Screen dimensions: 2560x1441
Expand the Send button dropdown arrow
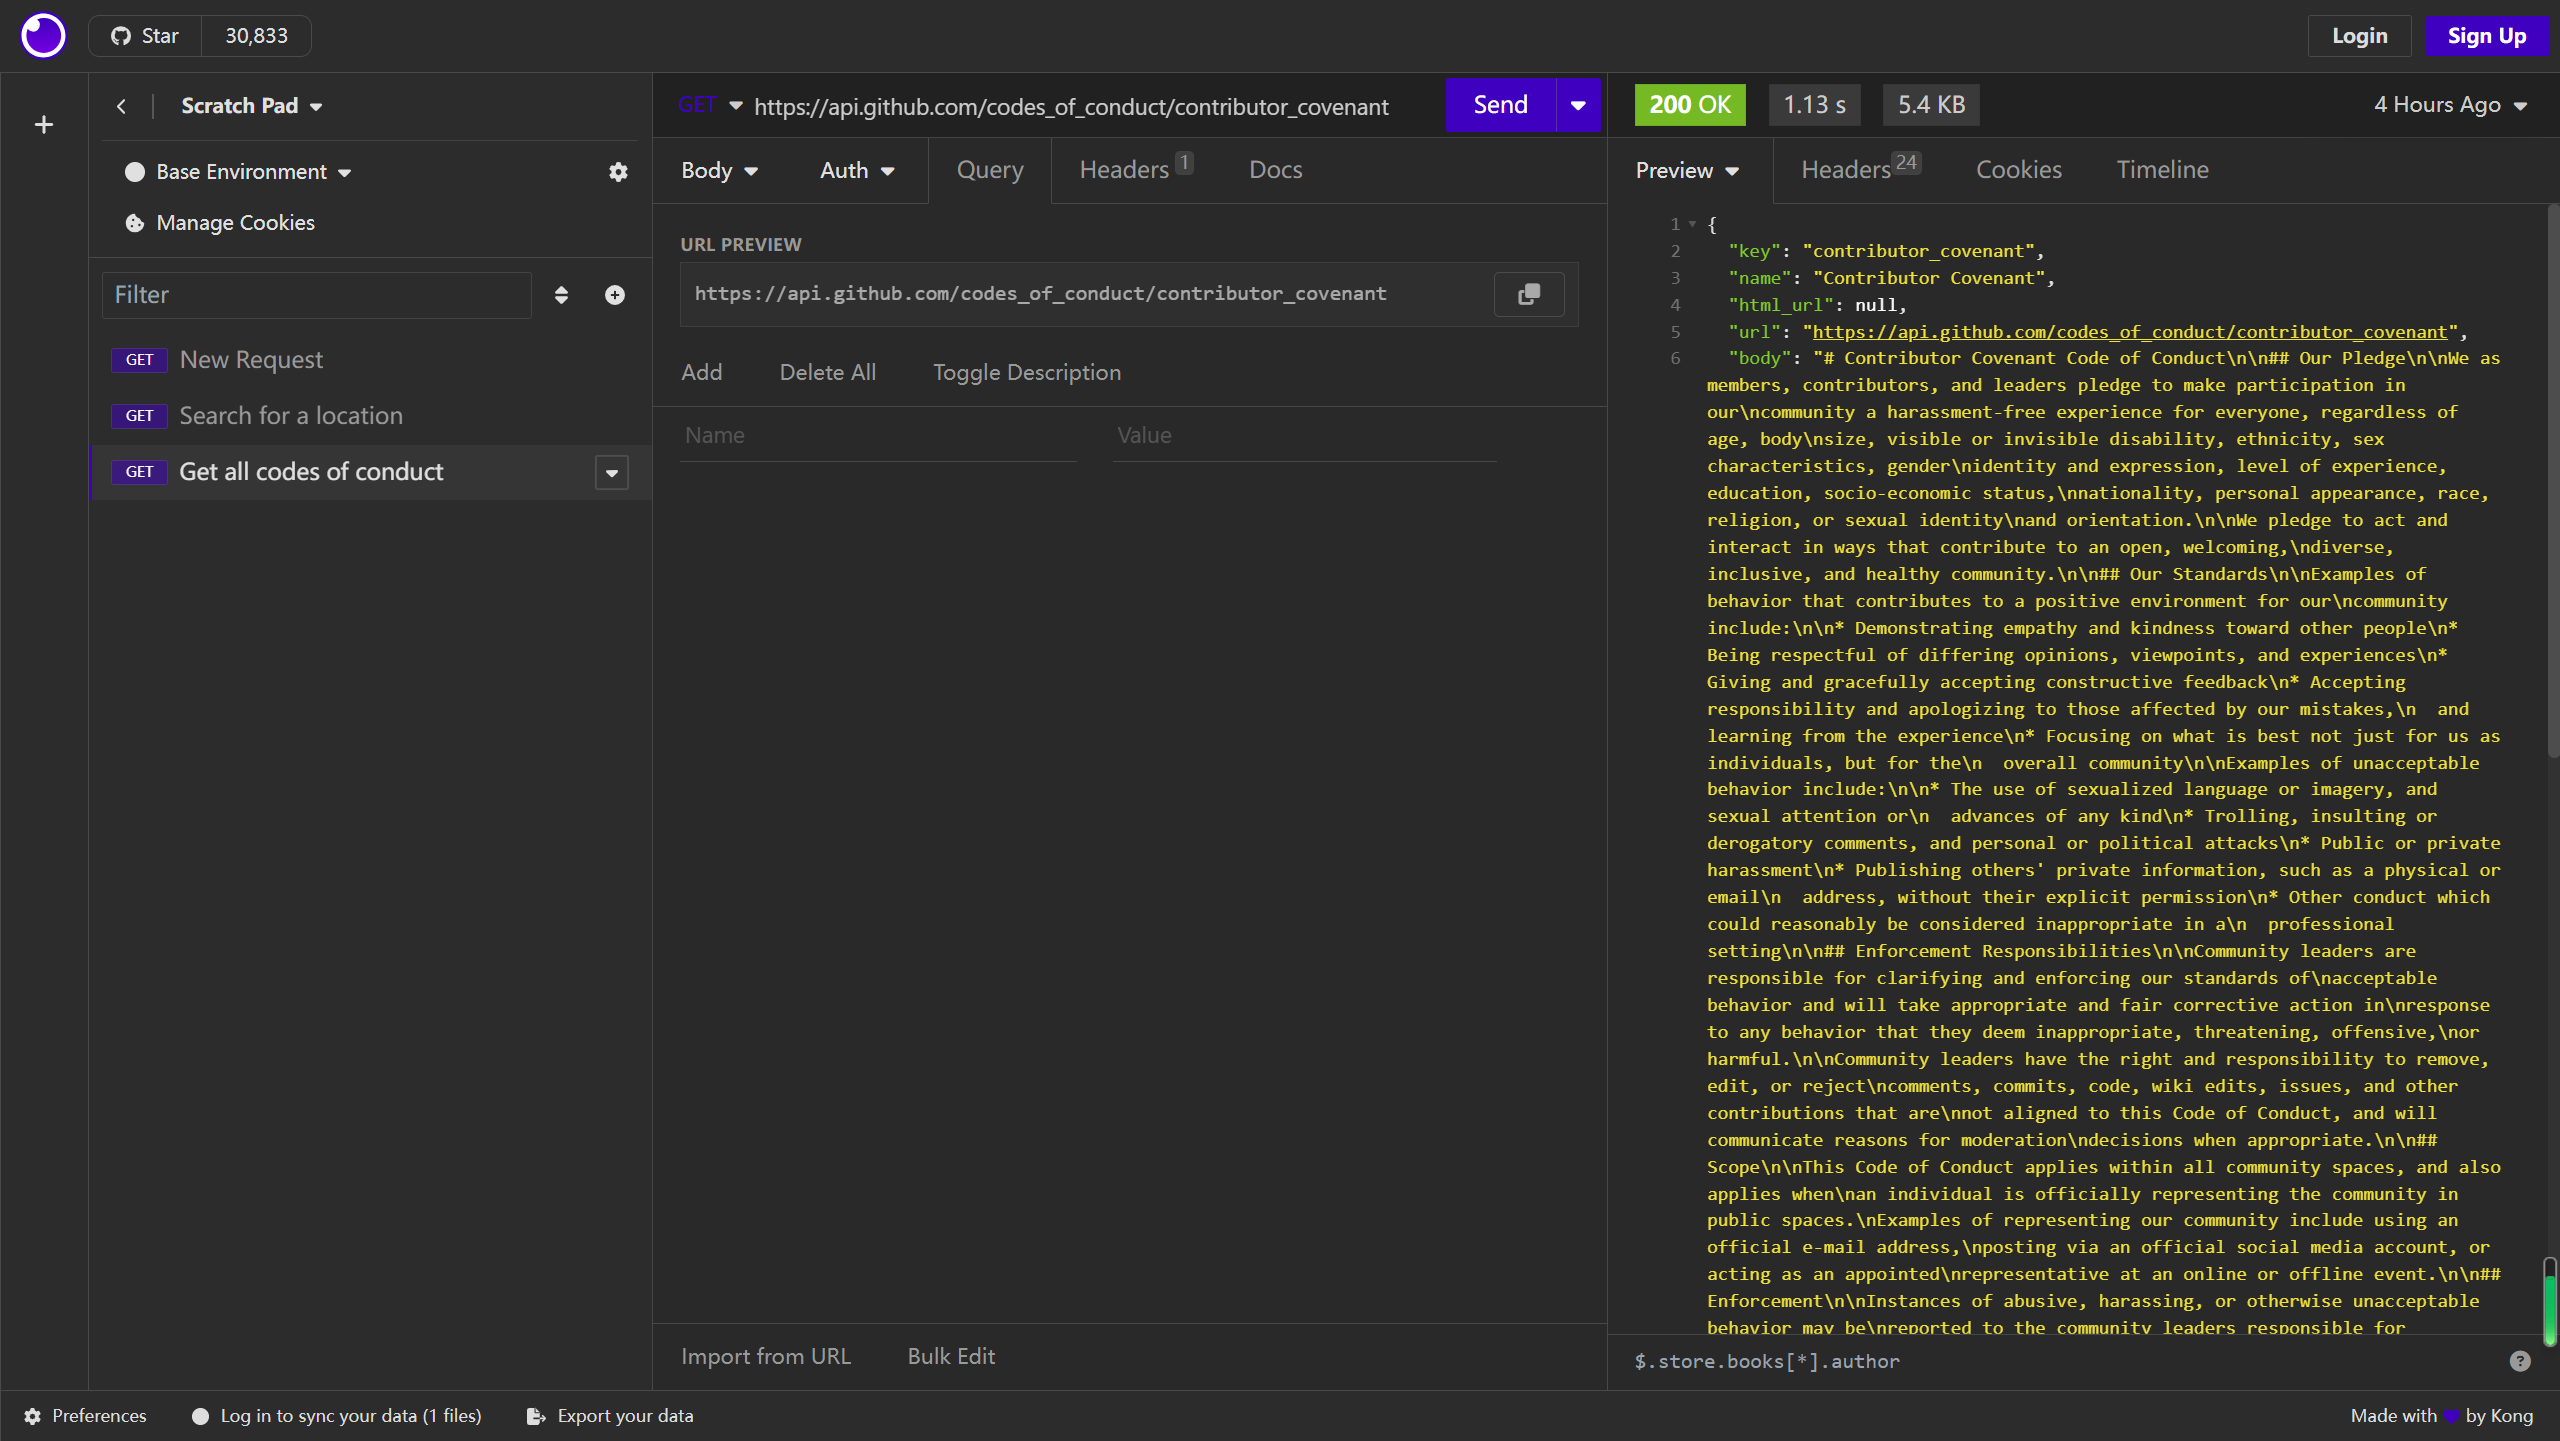1575,105
